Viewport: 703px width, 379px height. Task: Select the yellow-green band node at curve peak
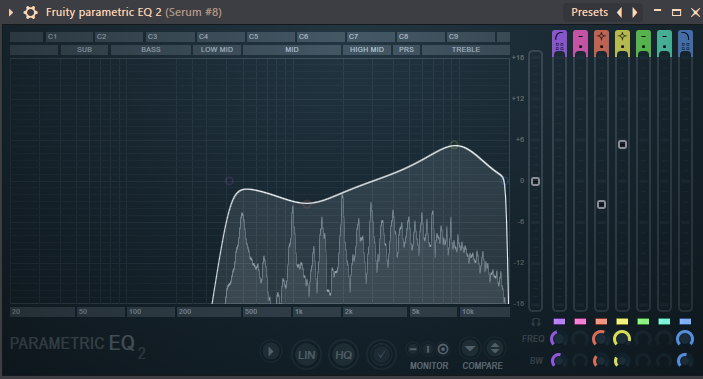pos(454,144)
